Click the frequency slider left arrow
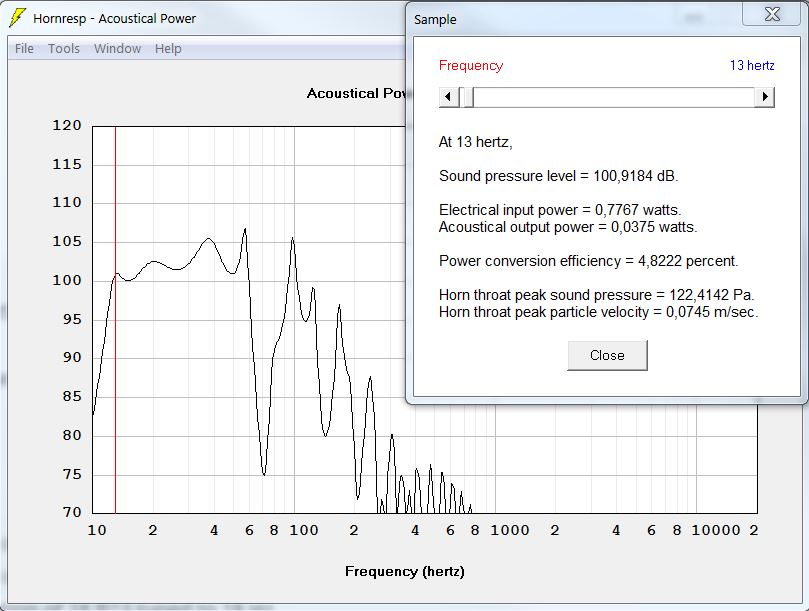This screenshot has width=809, height=611. click(448, 97)
